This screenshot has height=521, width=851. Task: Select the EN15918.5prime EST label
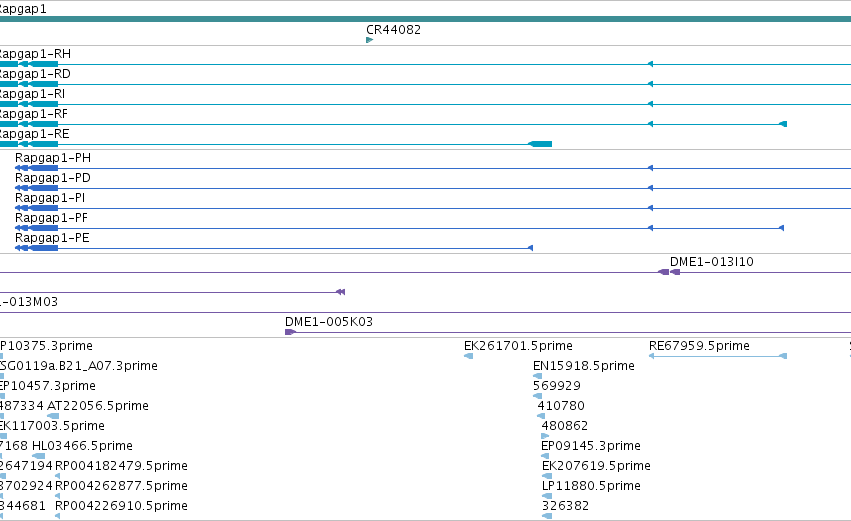pyautogui.click(x=584, y=366)
